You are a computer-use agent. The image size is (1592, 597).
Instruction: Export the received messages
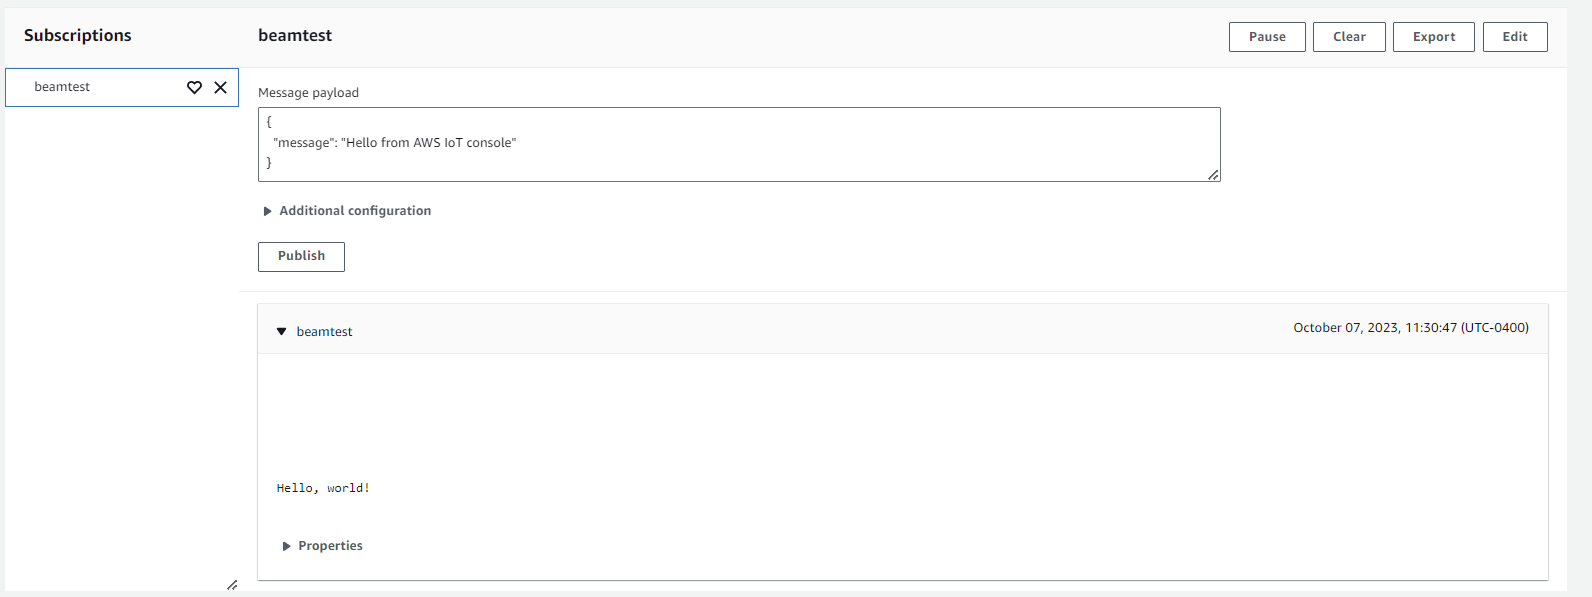tap(1433, 37)
